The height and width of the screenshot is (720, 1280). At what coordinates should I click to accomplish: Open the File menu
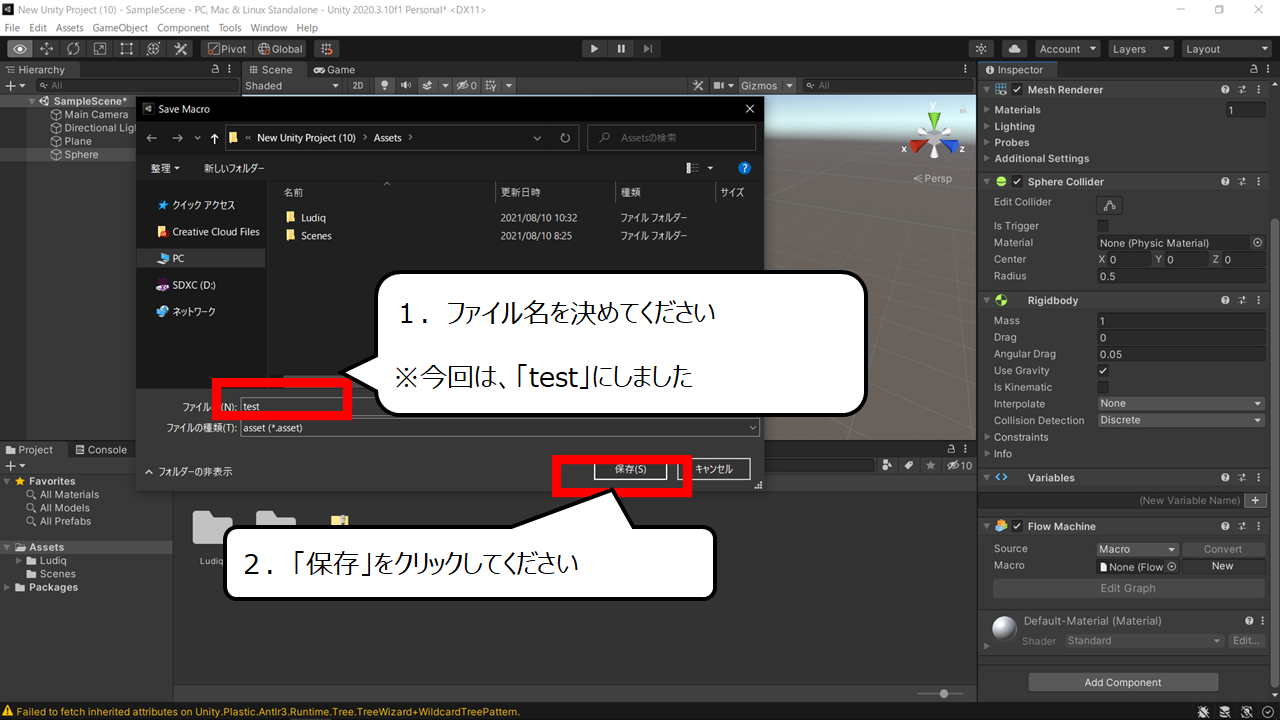point(12,28)
